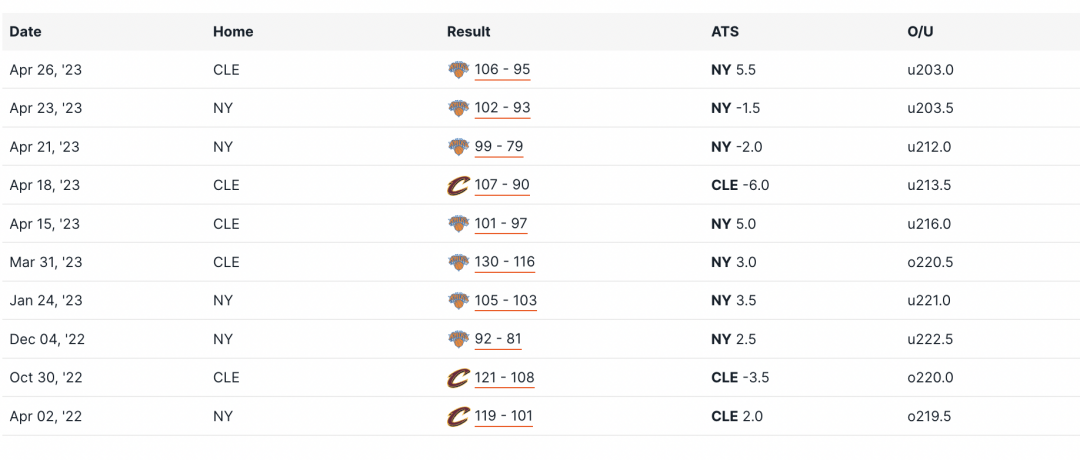Screen dimensions: 1080x460
Task: Click Knicks logo beside 105 - 103 score
Action: tap(458, 301)
